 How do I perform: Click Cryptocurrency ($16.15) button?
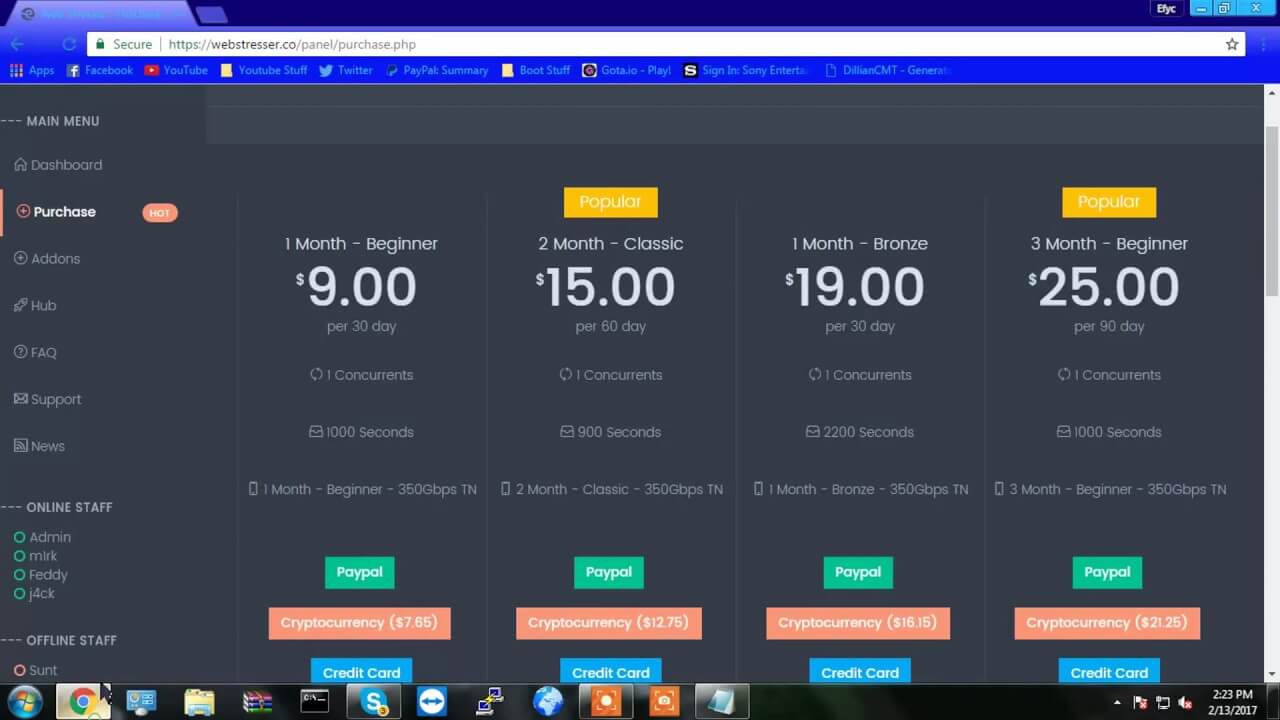click(x=857, y=623)
